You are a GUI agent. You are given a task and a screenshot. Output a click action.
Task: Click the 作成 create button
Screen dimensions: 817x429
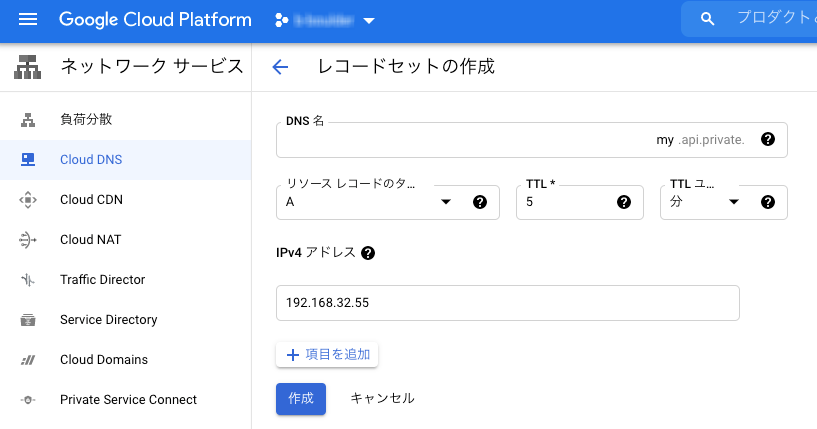click(301, 399)
